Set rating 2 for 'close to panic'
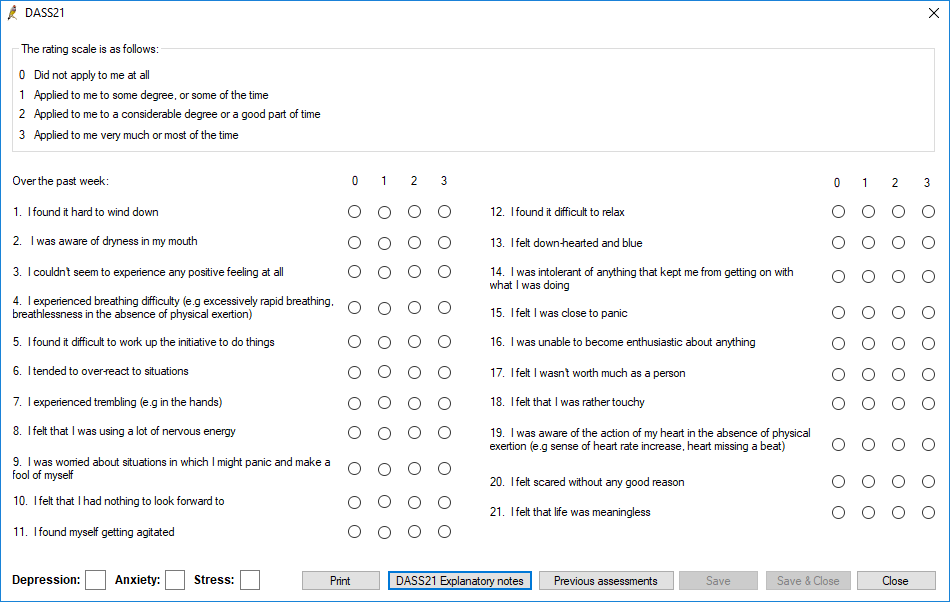The height and width of the screenshot is (602, 950). coord(898,313)
